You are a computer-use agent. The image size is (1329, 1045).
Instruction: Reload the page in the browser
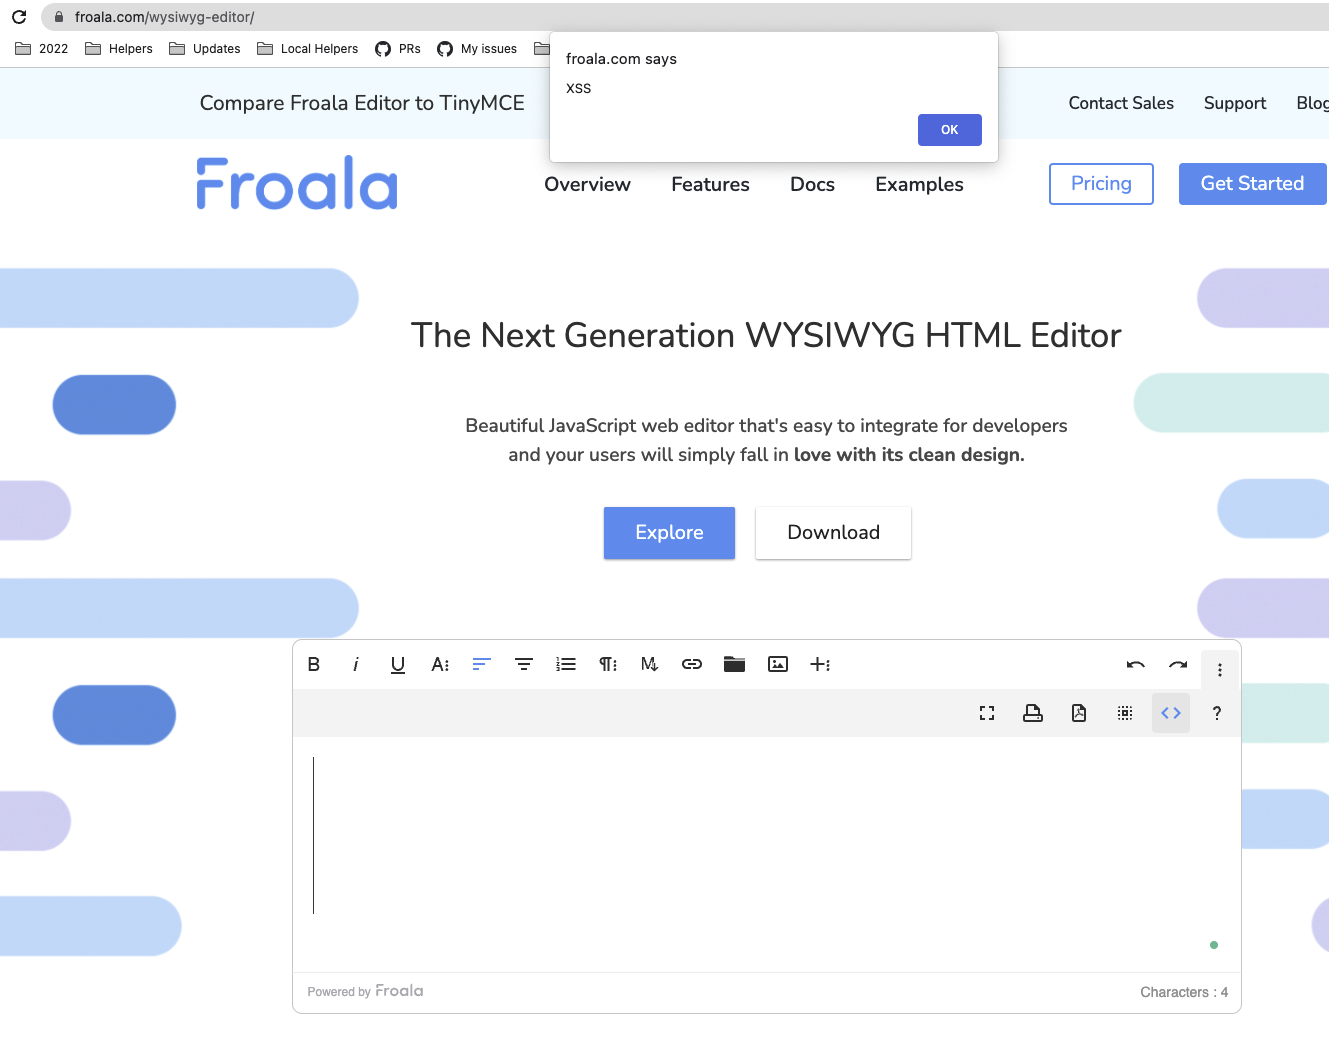[19, 17]
